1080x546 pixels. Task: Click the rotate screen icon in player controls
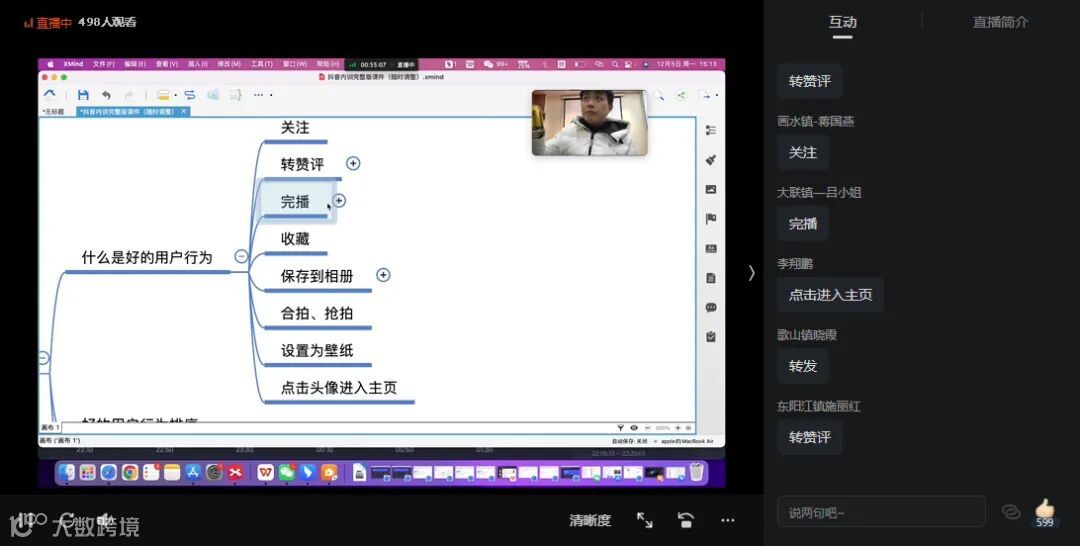pyautogui.click(x=686, y=521)
